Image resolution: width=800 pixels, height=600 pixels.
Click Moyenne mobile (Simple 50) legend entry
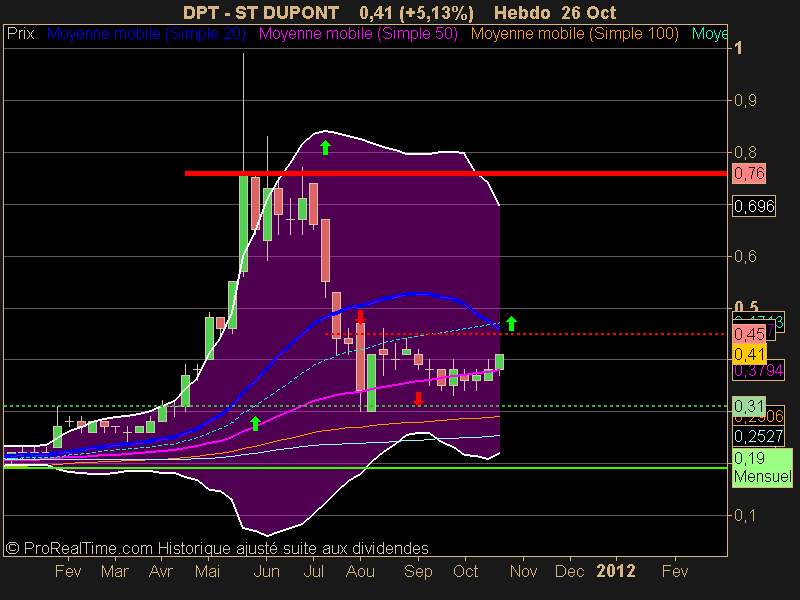coord(358,34)
